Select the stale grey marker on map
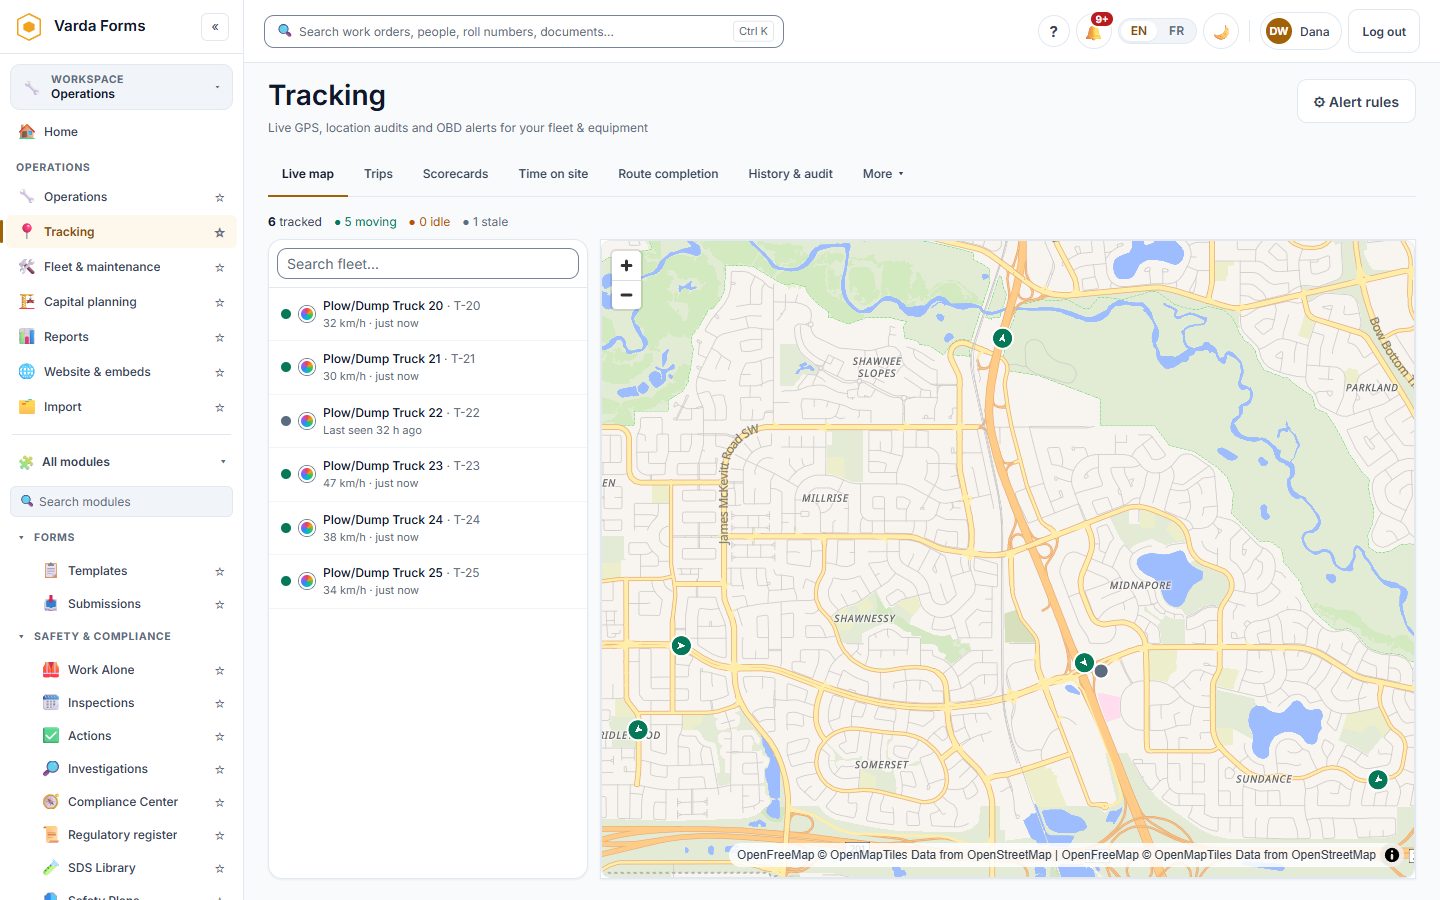The height and width of the screenshot is (900, 1440). tap(1101, 671)
